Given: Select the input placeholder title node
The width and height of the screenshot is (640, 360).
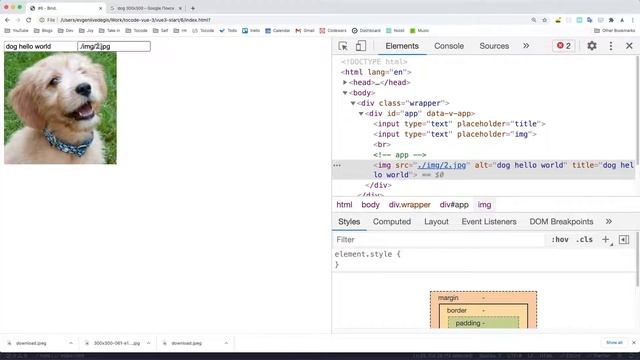Looking at the screenshot, I should (459, 124).
